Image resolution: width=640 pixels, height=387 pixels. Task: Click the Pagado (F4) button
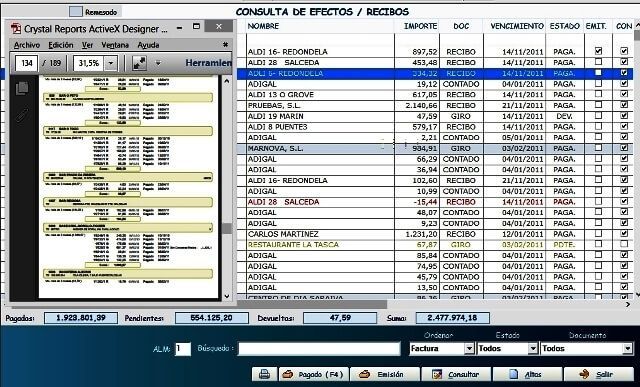coord(314,374)
